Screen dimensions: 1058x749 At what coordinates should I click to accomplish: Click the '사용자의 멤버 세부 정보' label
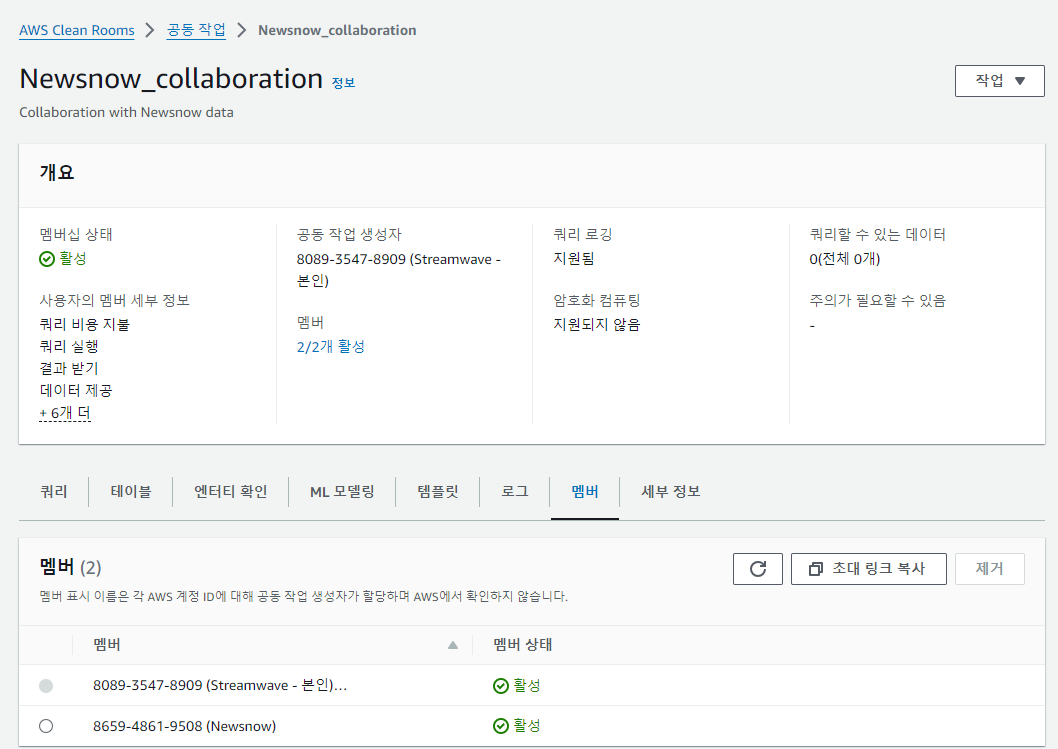pos(115,300)
